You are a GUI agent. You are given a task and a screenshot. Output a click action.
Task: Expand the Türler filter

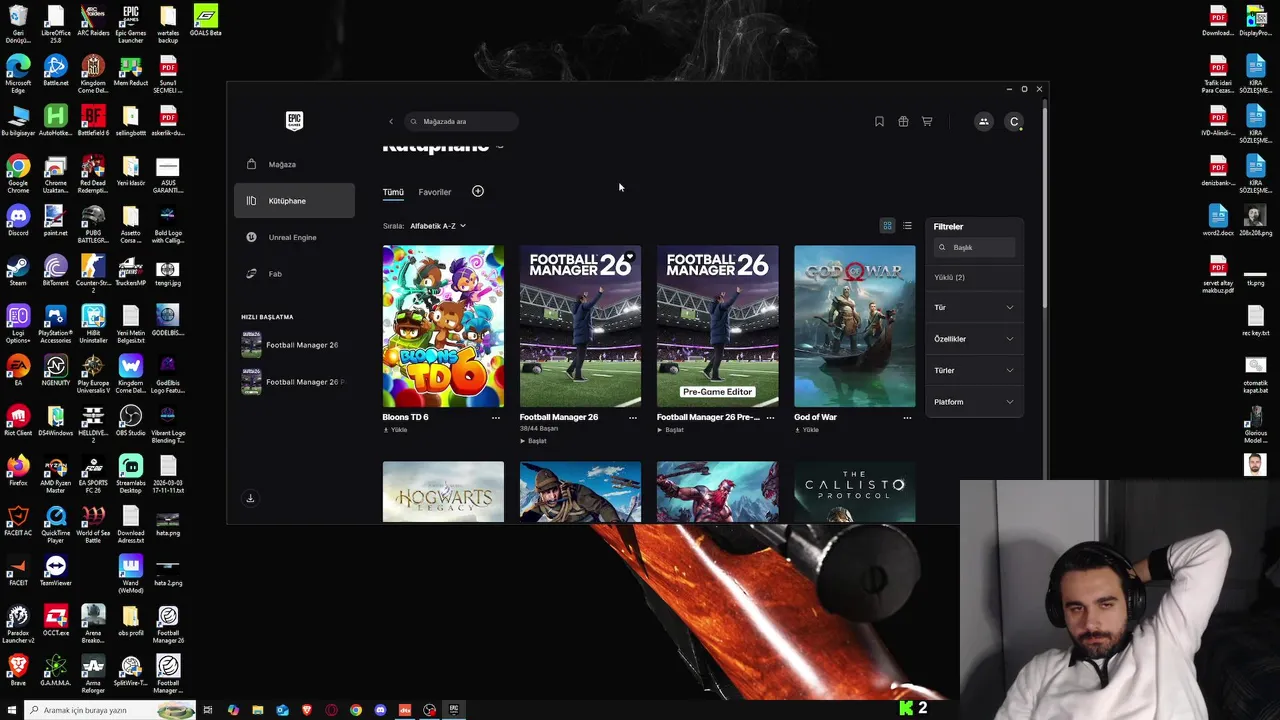tap(974, 370)
